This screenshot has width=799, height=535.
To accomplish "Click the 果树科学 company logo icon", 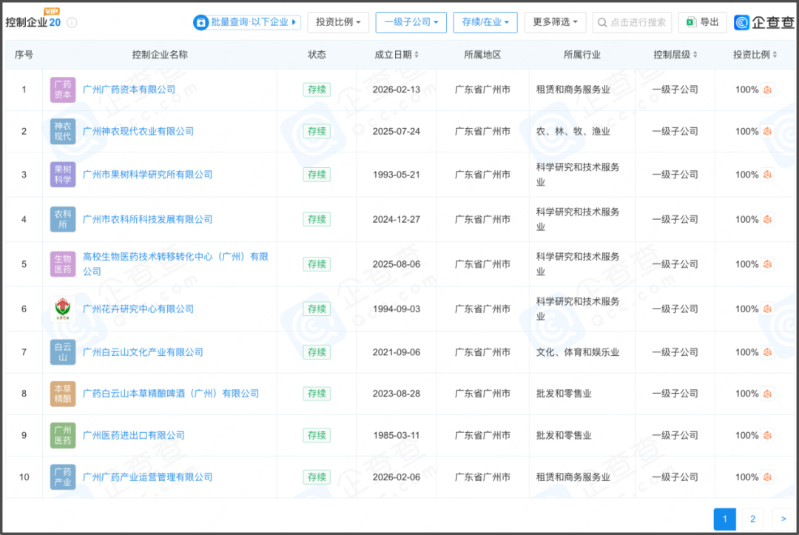I will tap(63, 175).
